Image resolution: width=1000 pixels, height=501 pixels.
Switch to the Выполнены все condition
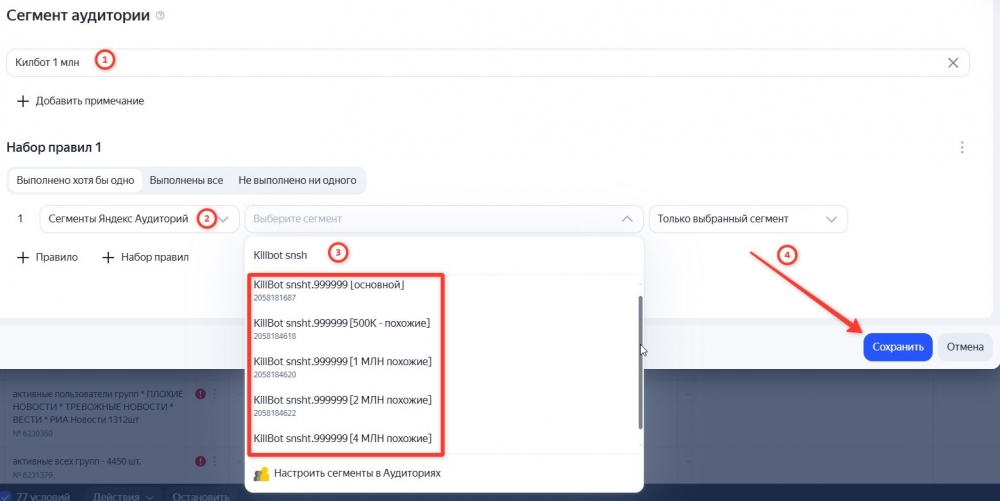[186, 180]
